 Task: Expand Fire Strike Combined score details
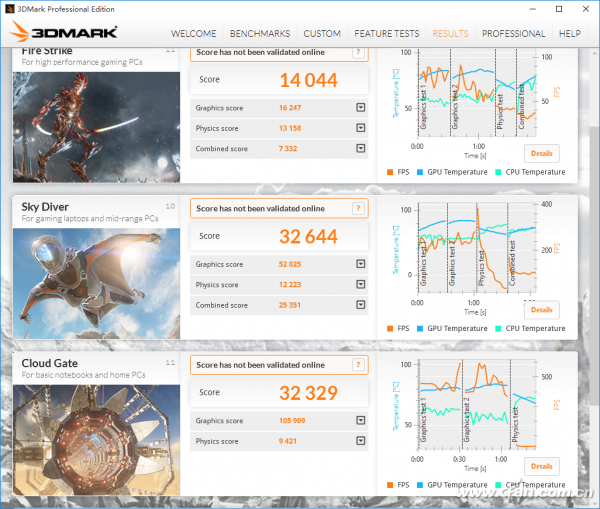pos(360,148)
